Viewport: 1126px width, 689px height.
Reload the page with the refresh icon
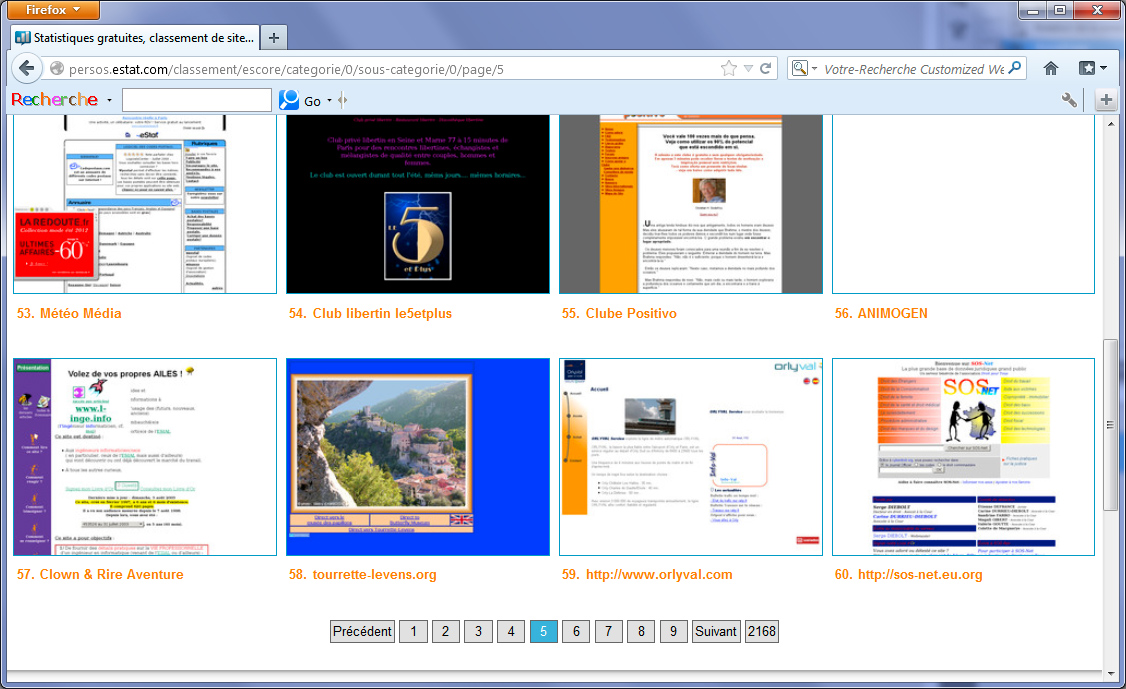(766, 69)
